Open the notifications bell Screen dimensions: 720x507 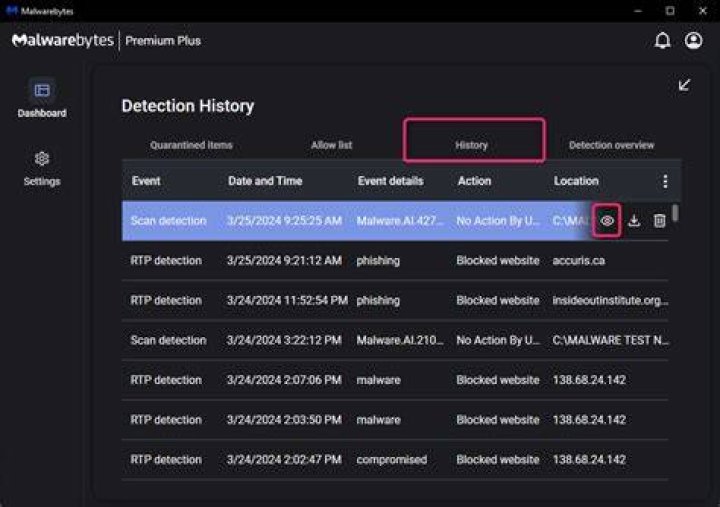pos(662,41)
